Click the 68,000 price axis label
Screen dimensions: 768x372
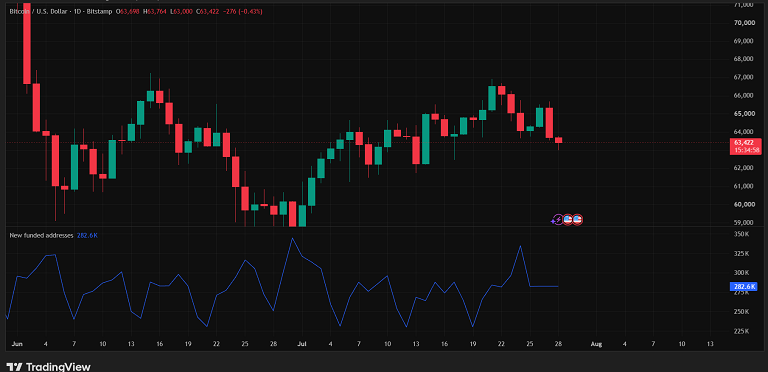tap(744, 59)
